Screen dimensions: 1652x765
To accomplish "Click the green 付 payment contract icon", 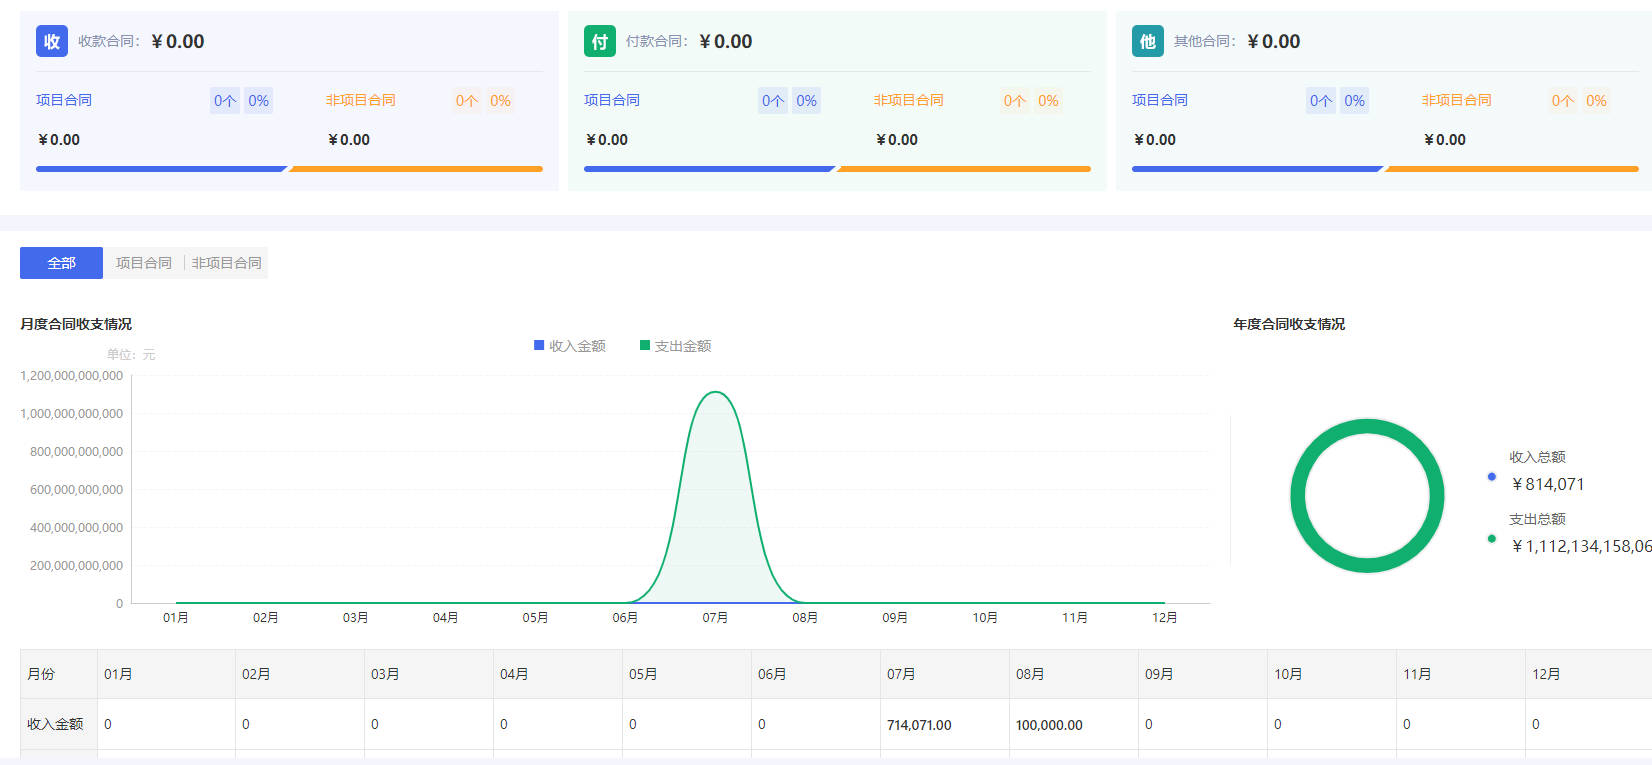I will pos(600,41).
